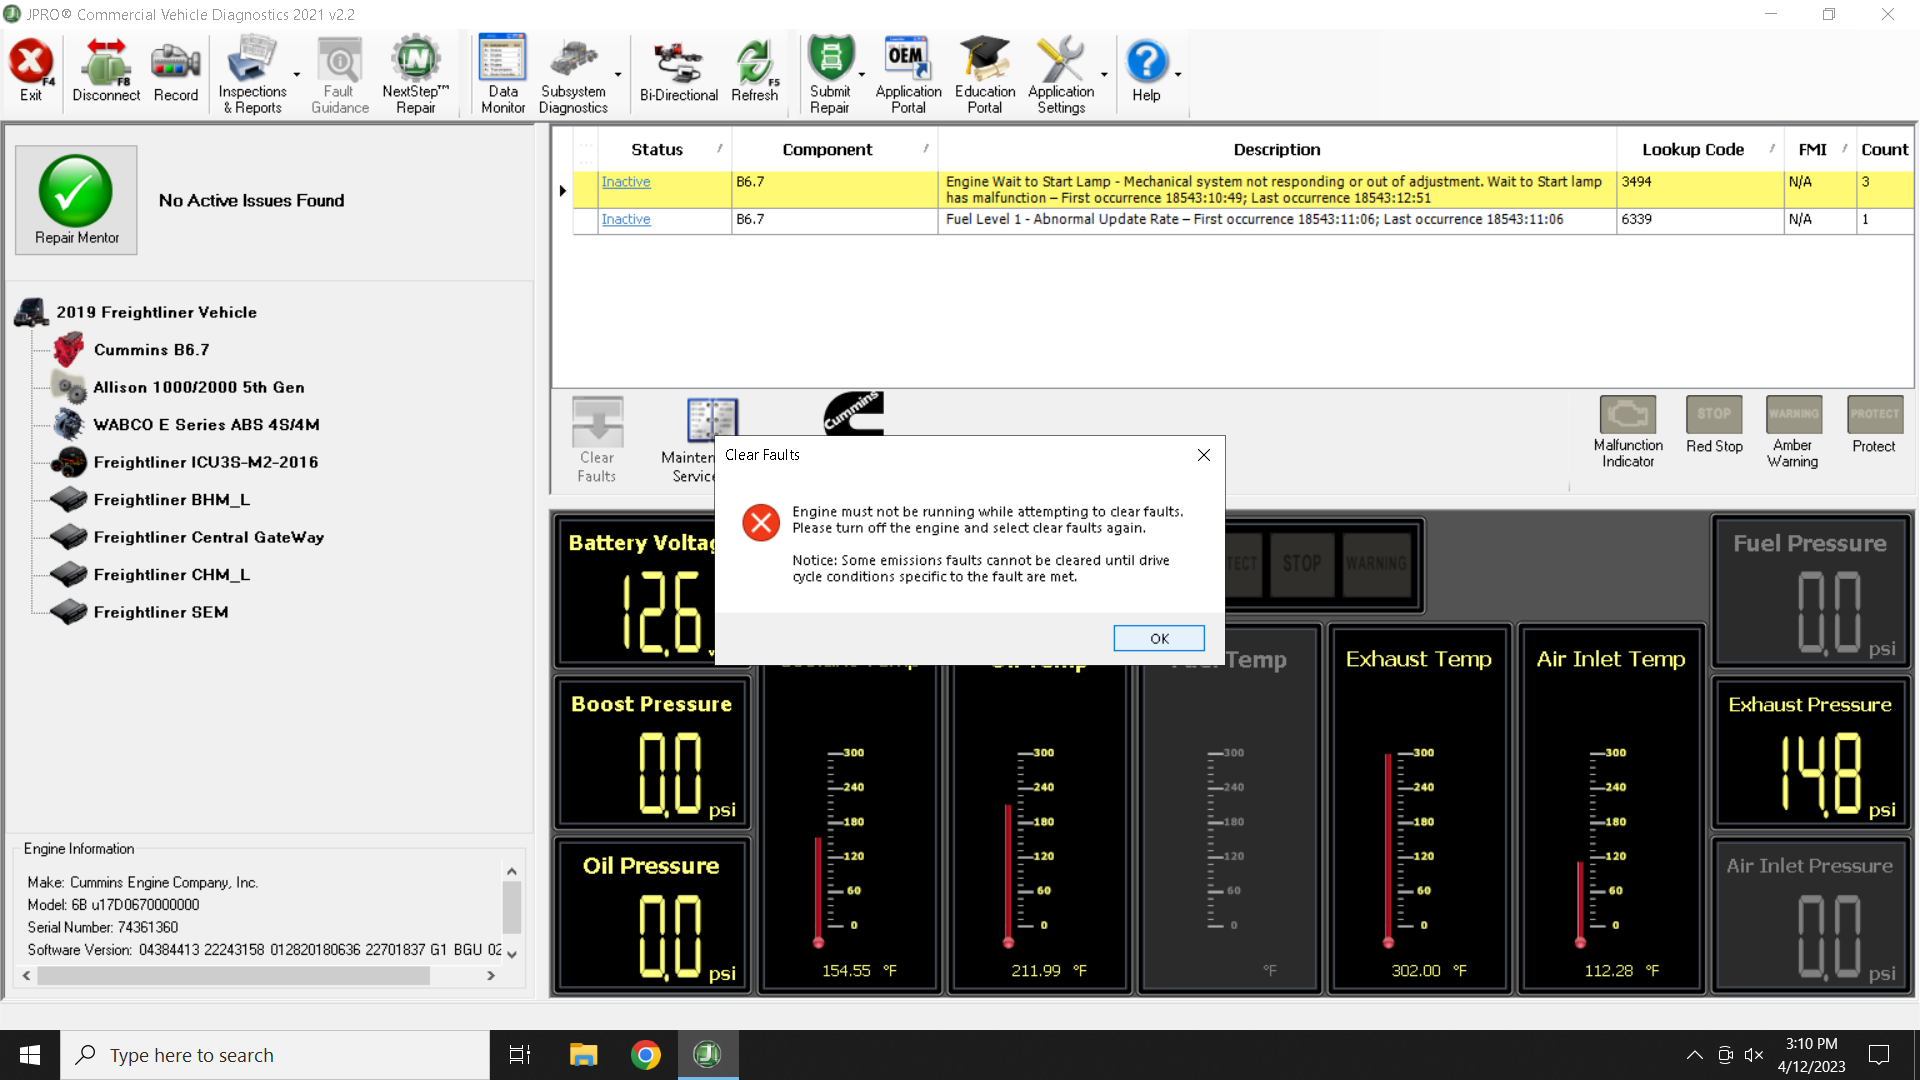Expand Submit Repair dropdown arrow

[862, 75]
